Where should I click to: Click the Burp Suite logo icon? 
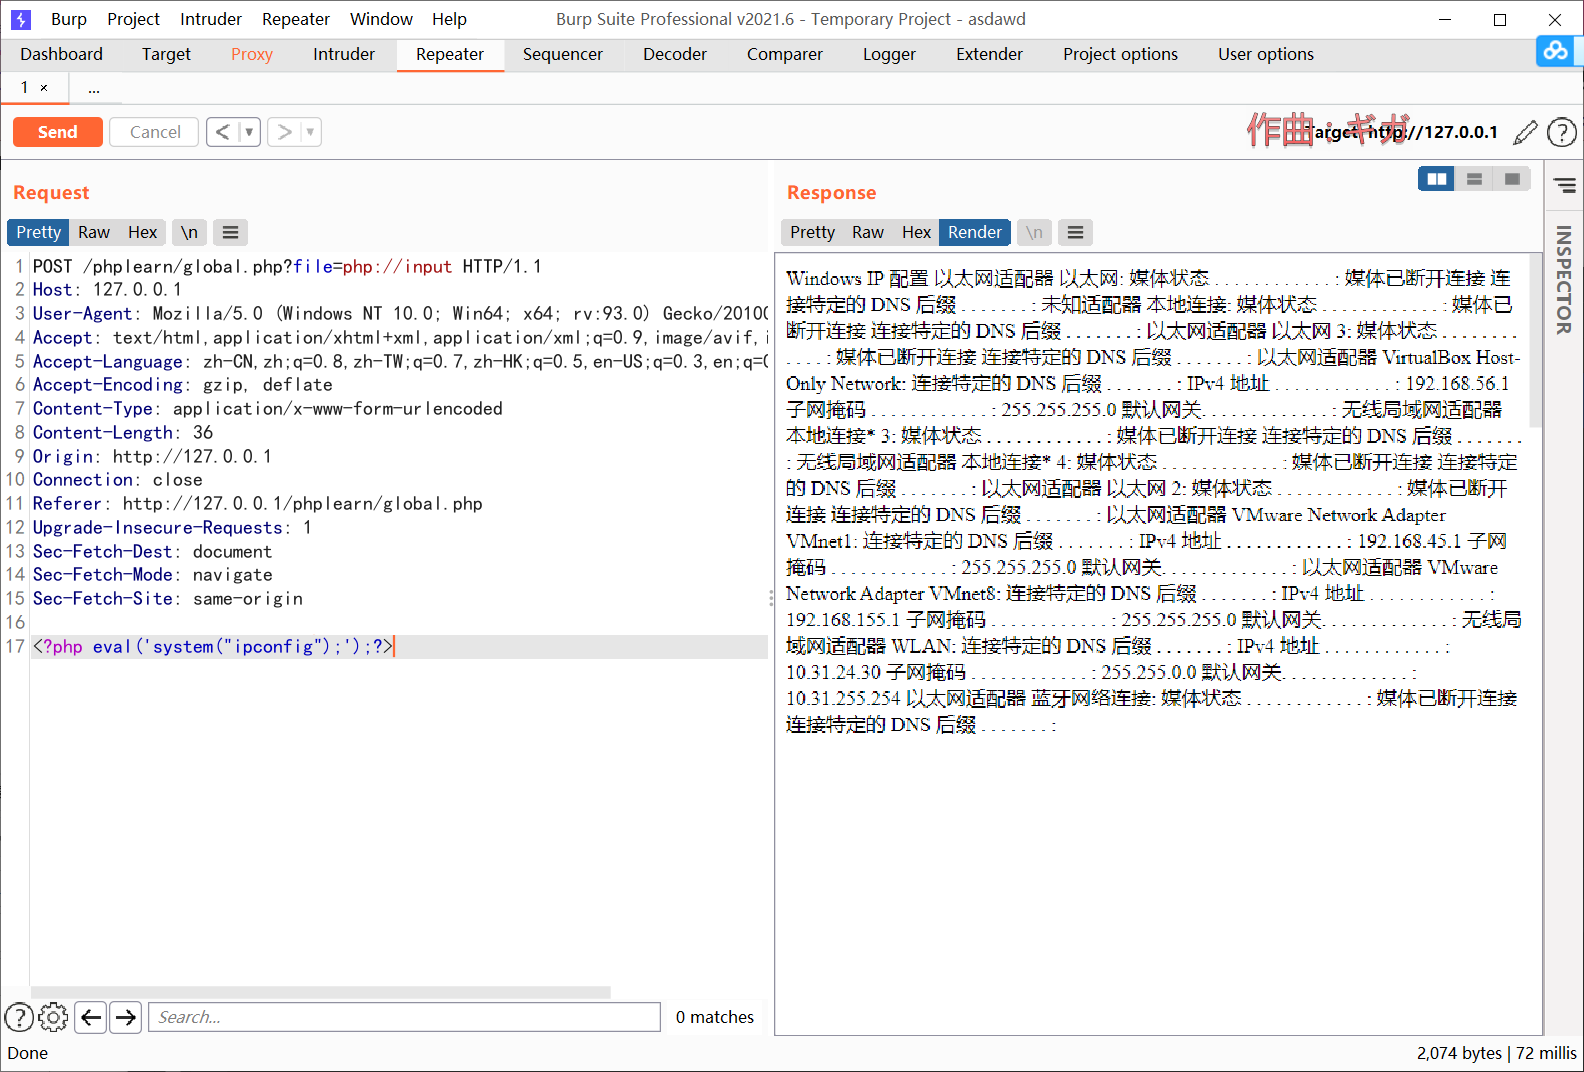click(21, 19)
